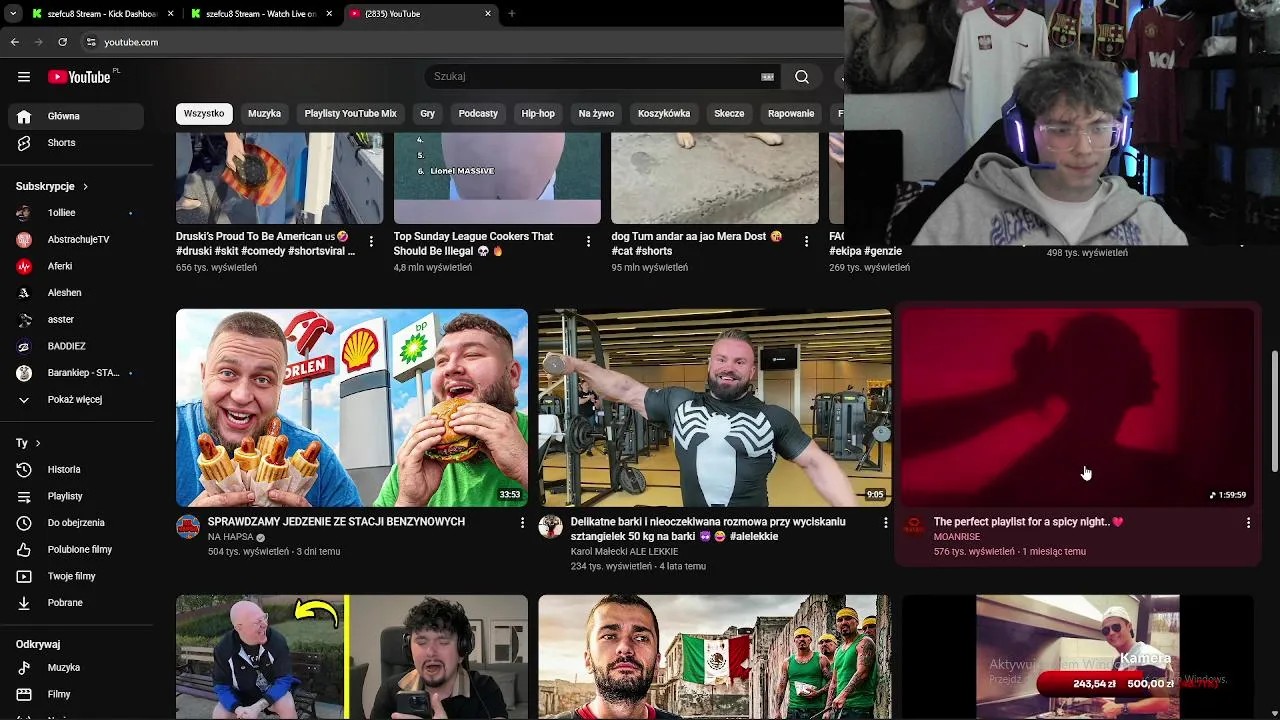The height and width of the screenshot is (720, 1280).
Task: Click the page vertical scrollbar
Action: [1274, 410]
